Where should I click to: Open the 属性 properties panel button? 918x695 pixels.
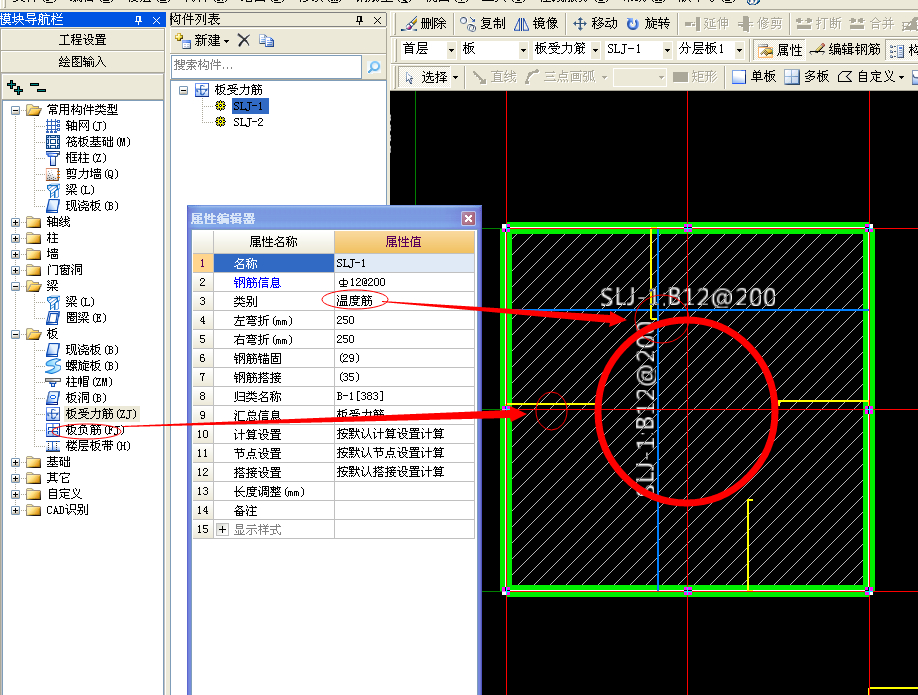coord(780,50)
